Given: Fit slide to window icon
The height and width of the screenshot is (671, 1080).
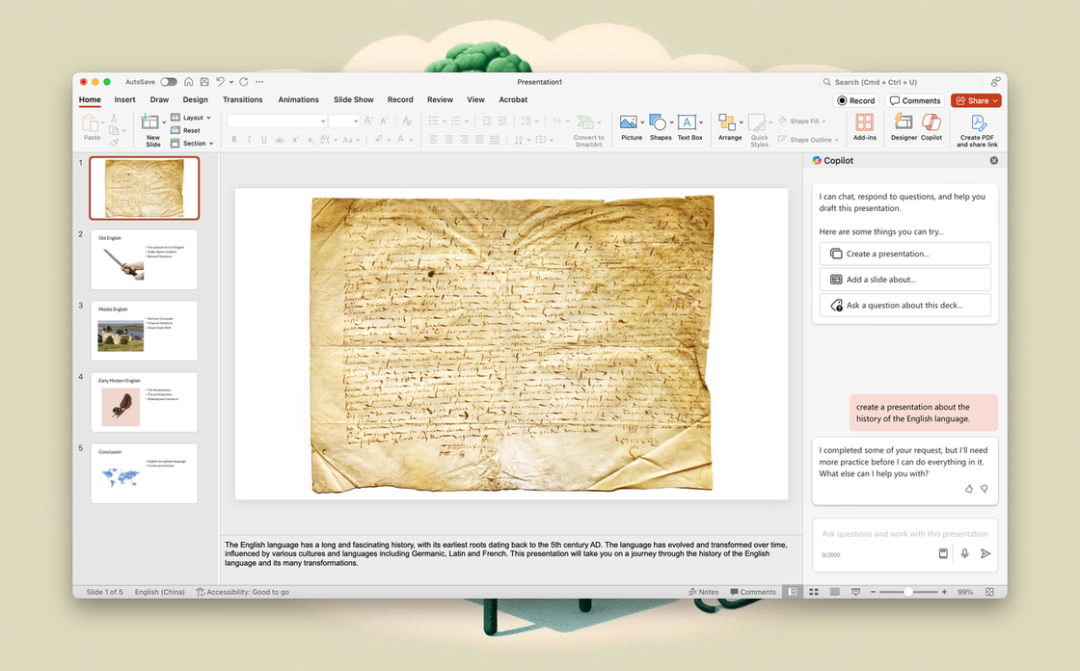Looking at the screenshot, I should coord(990,592).
